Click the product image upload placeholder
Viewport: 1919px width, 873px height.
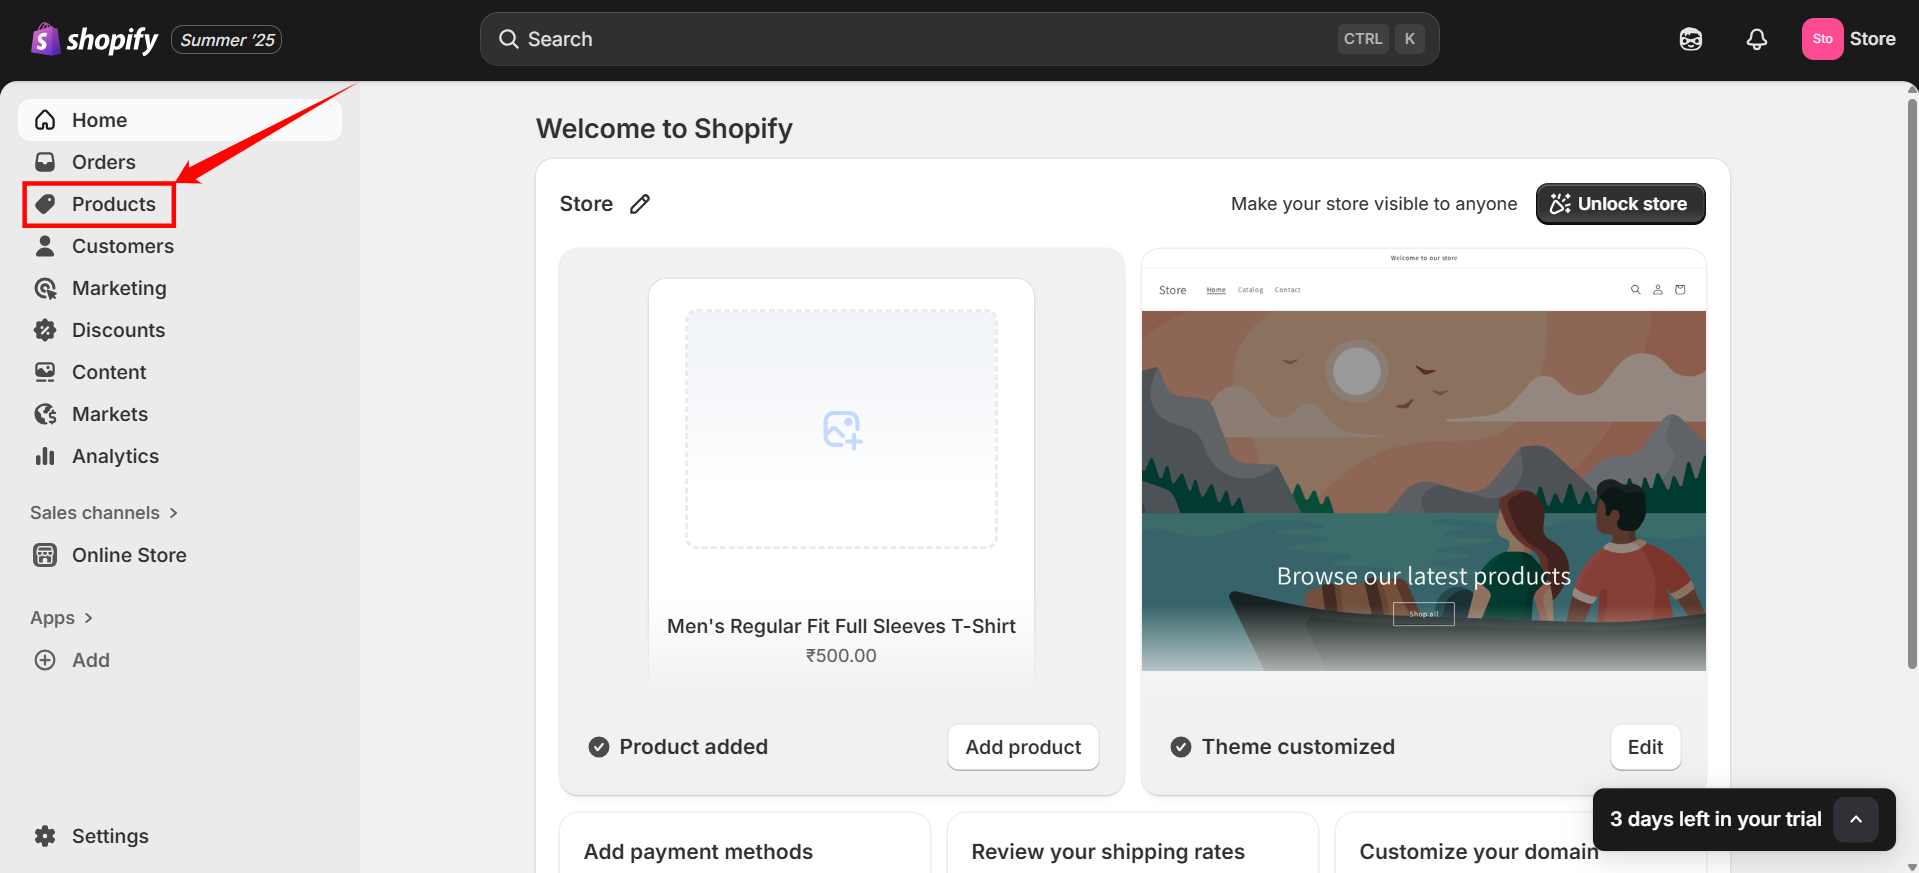(842, 429)
